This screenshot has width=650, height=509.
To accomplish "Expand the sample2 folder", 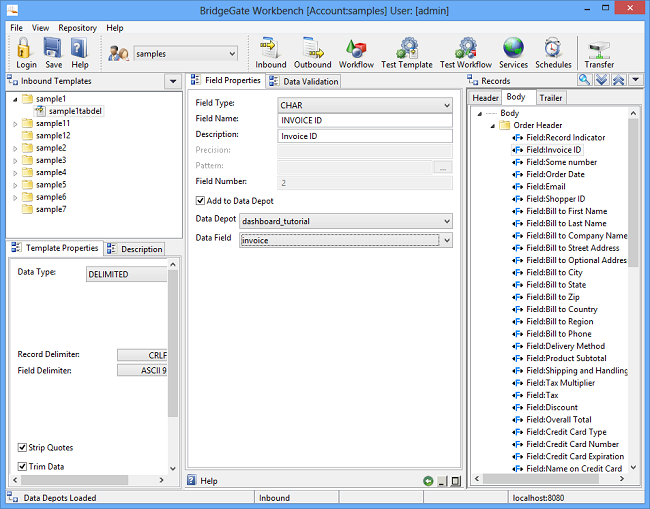I will coord(15,148).
